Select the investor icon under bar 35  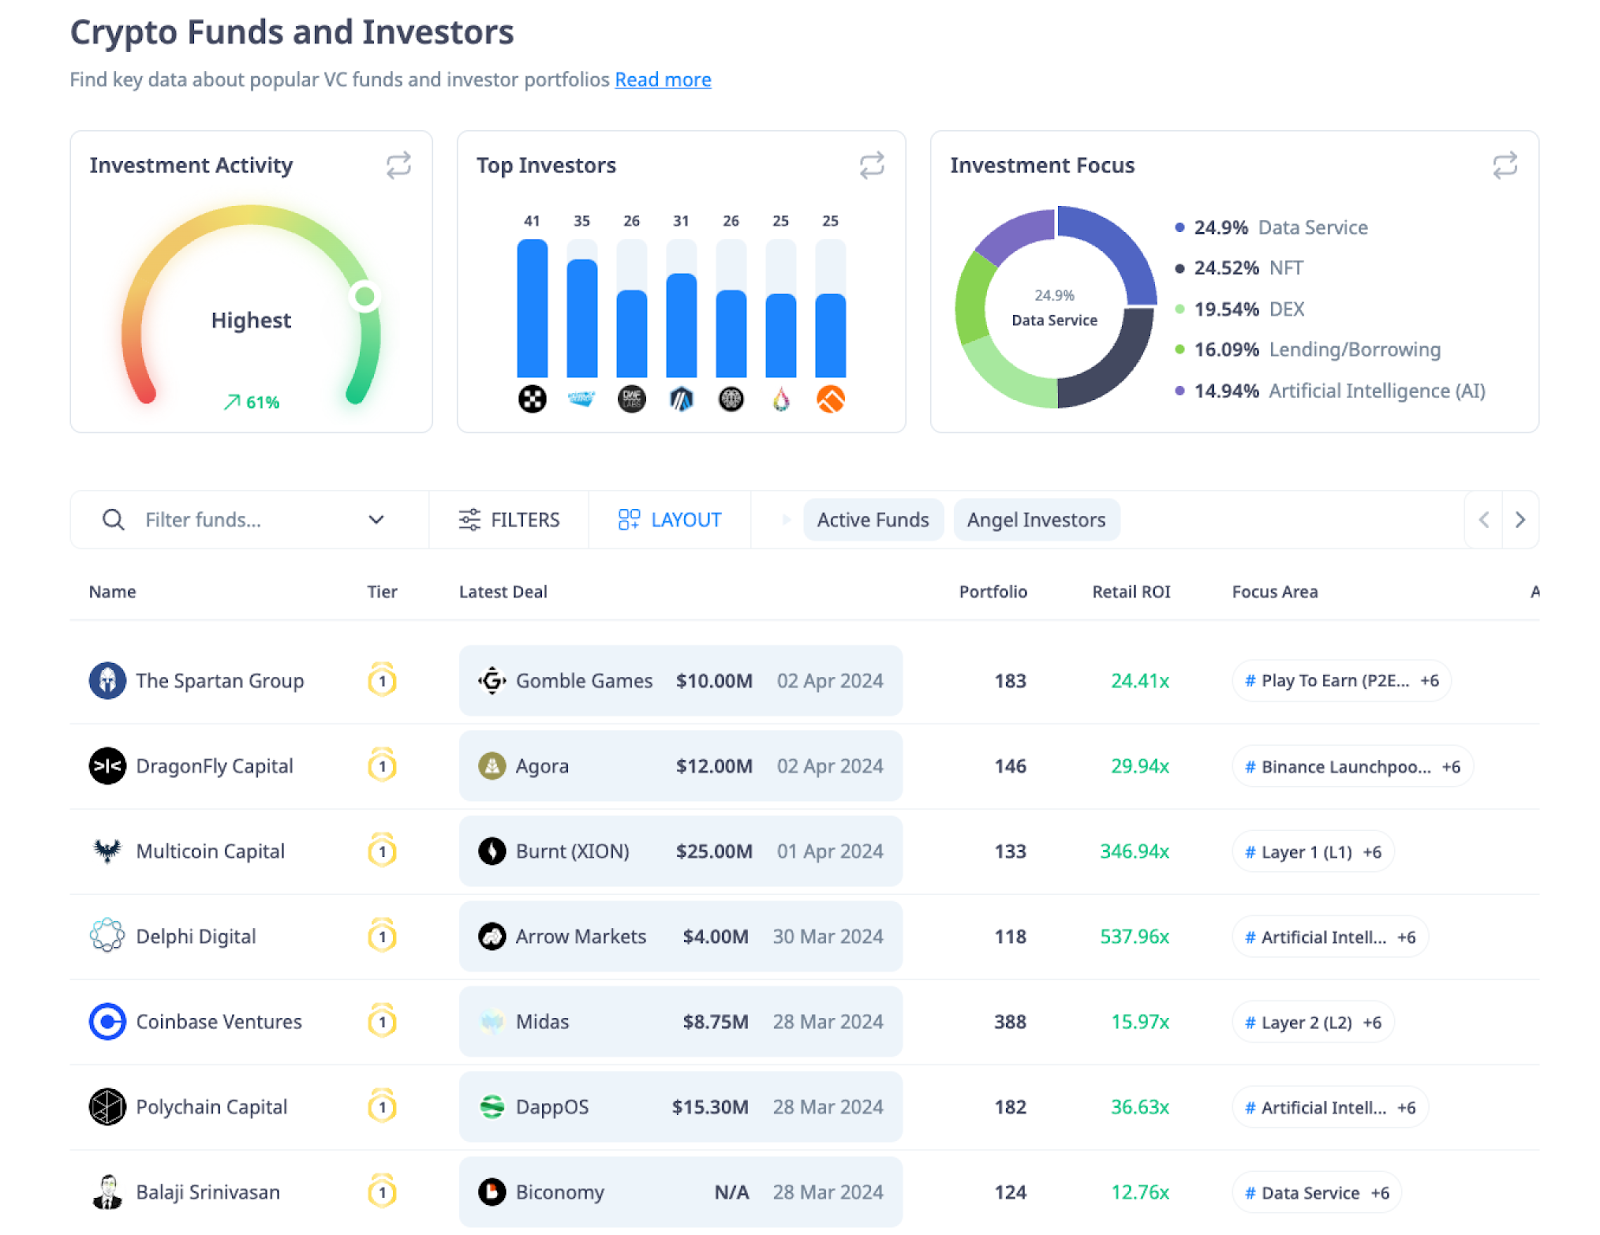[x=581, y=400]
